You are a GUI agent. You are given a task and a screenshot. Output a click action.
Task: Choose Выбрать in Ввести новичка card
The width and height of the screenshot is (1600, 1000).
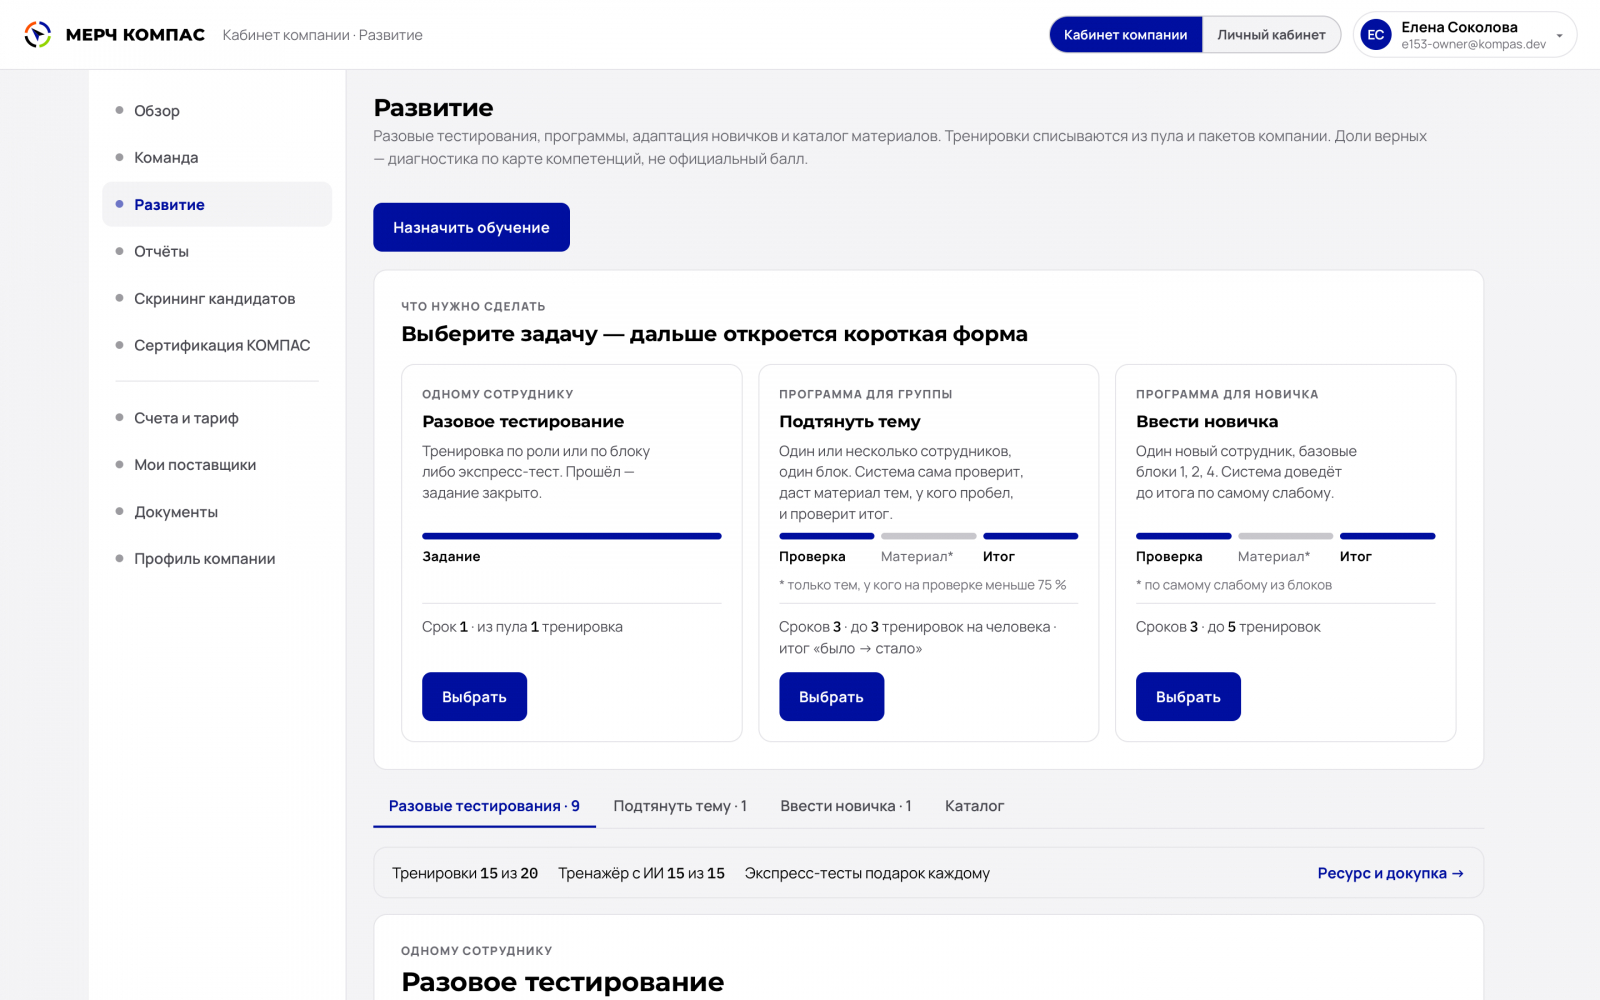click(1188, 697)
